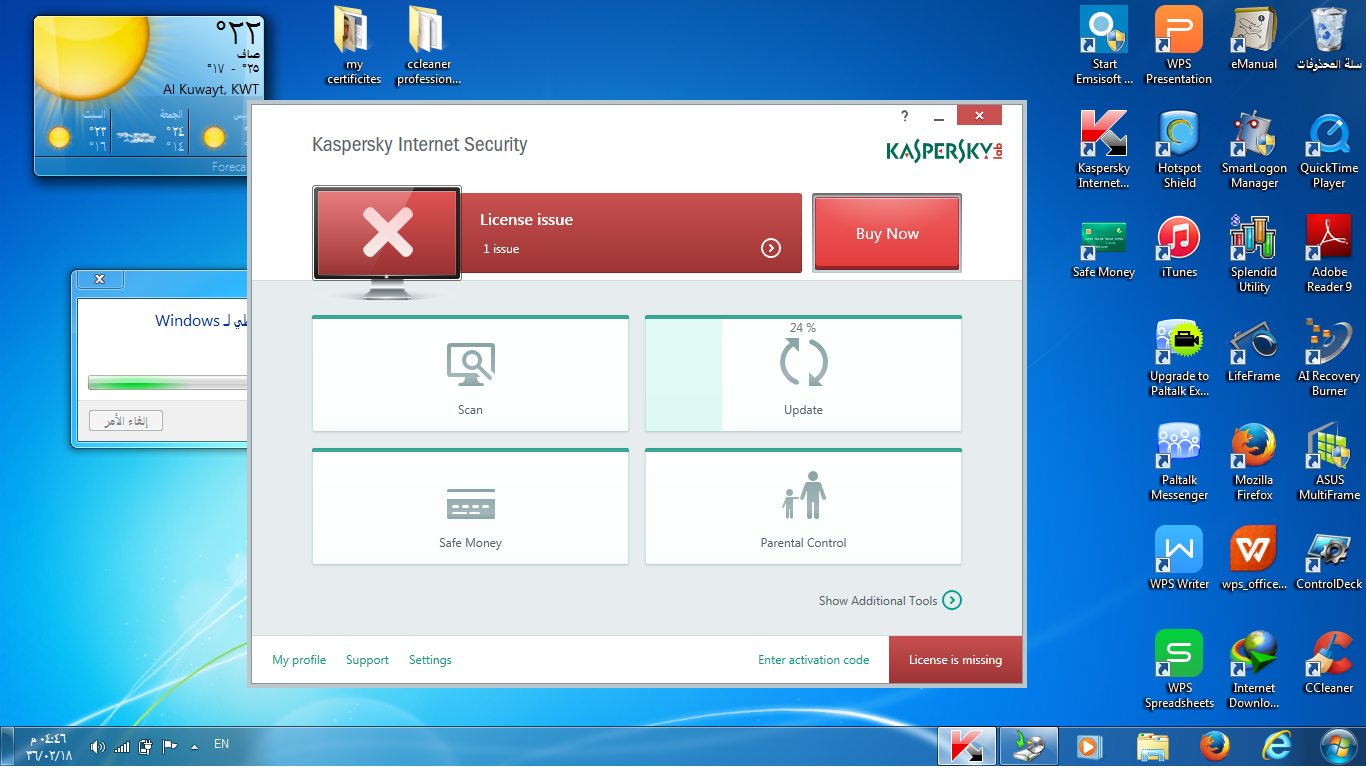Click the download drive taskbar button
The width and height of the screenshot is (1366, 768).
click(x=1029, y=747)
